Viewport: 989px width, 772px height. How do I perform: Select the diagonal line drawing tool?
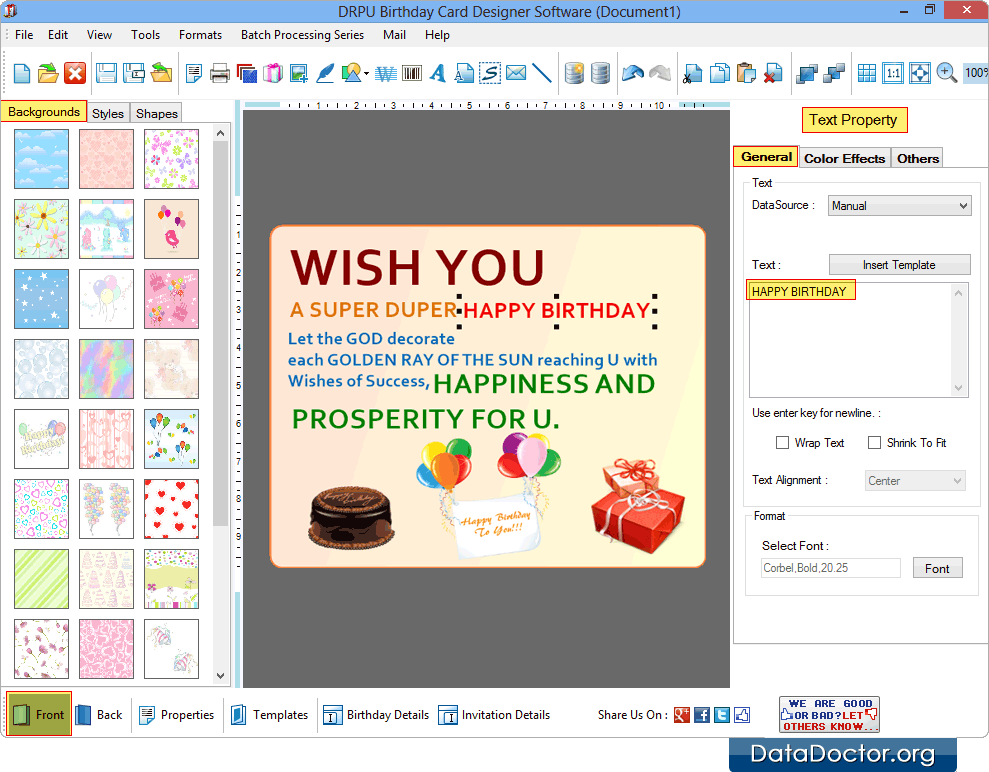click(x=542, y=74)
